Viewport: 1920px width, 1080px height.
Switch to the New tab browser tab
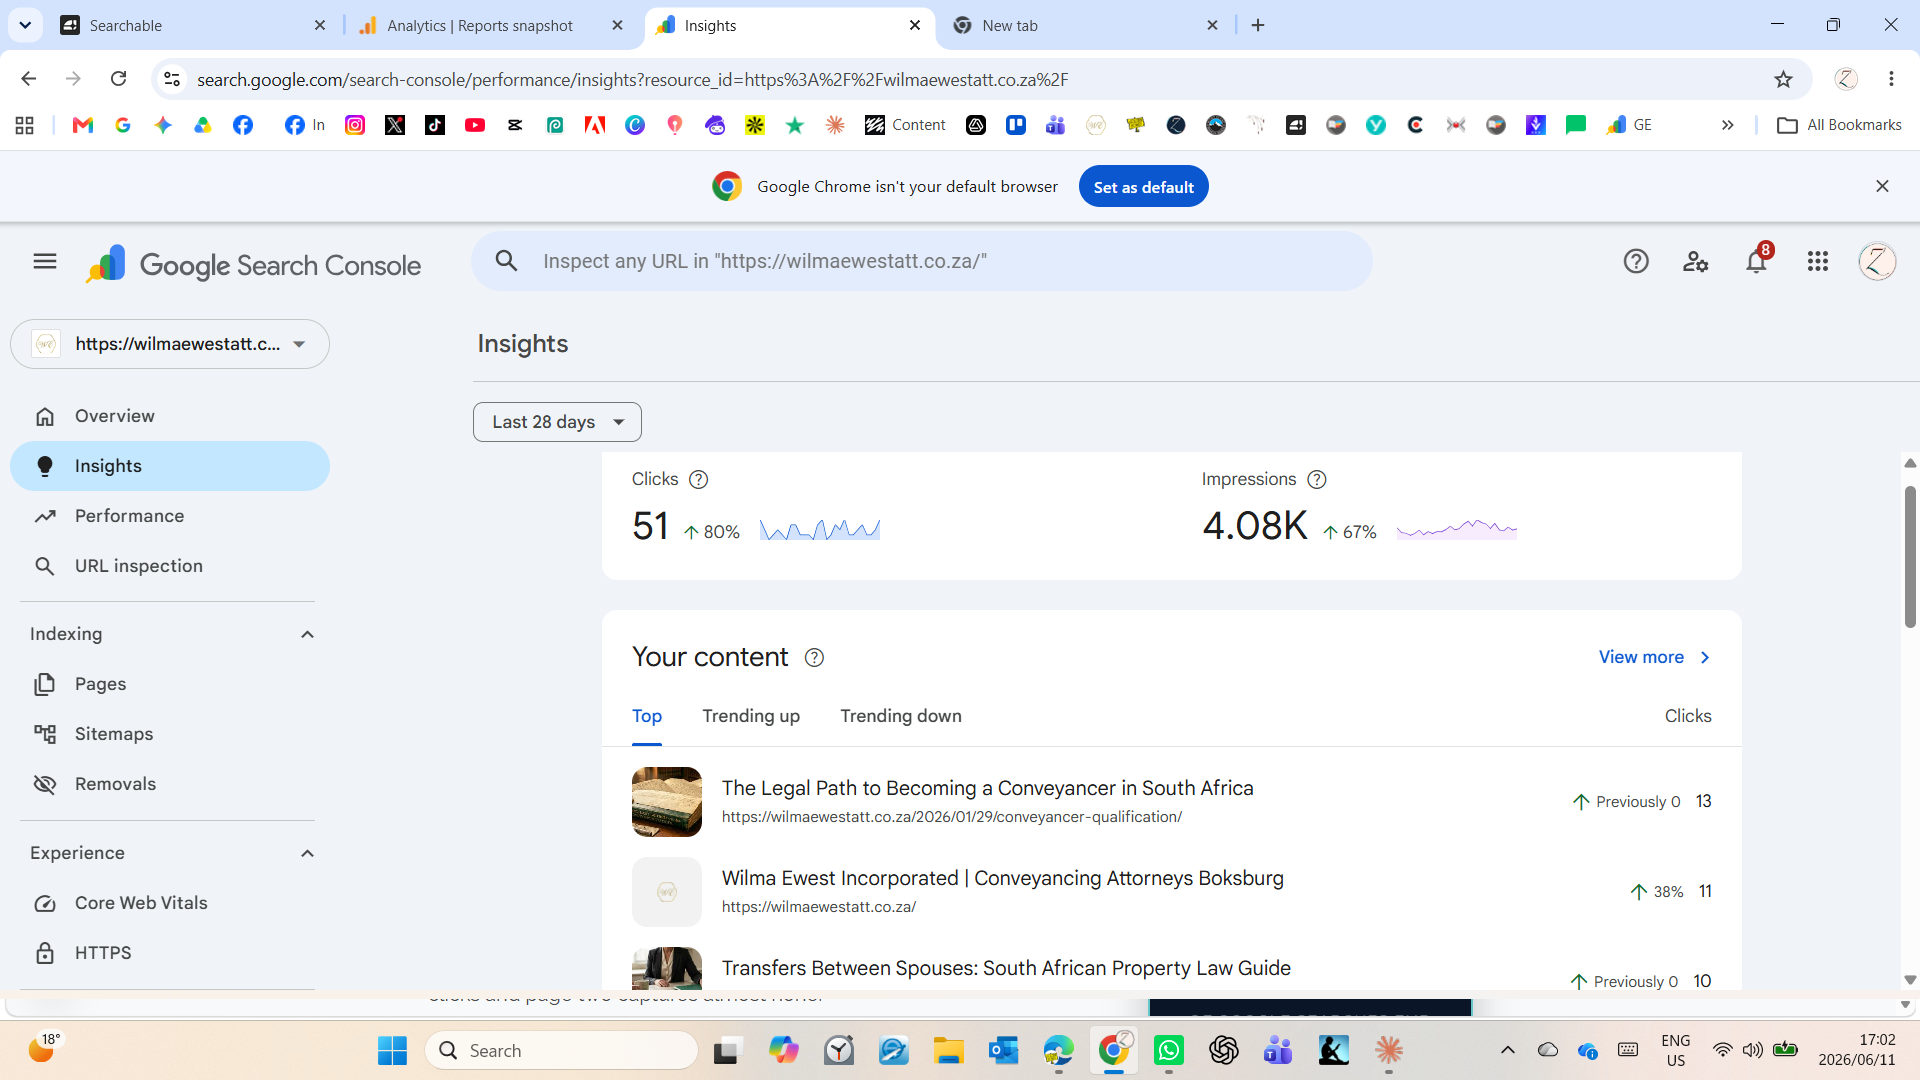pyautogui.click(x=1085, y=25)
